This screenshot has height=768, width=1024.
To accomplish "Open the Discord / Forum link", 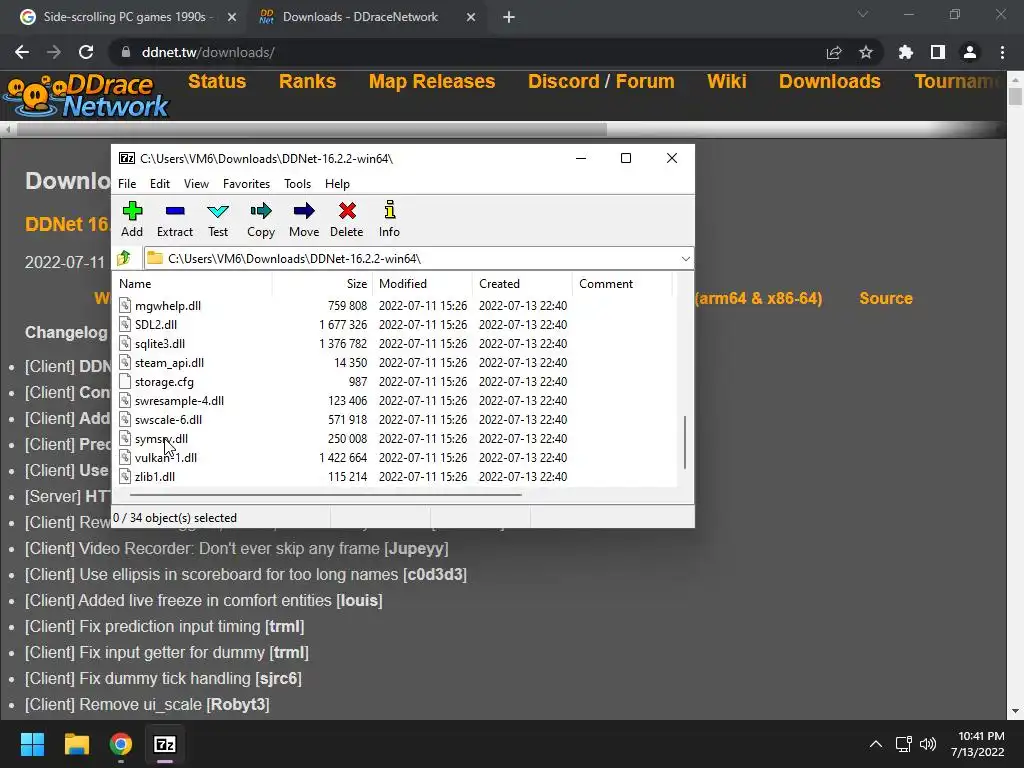I will tap(601, 81).
